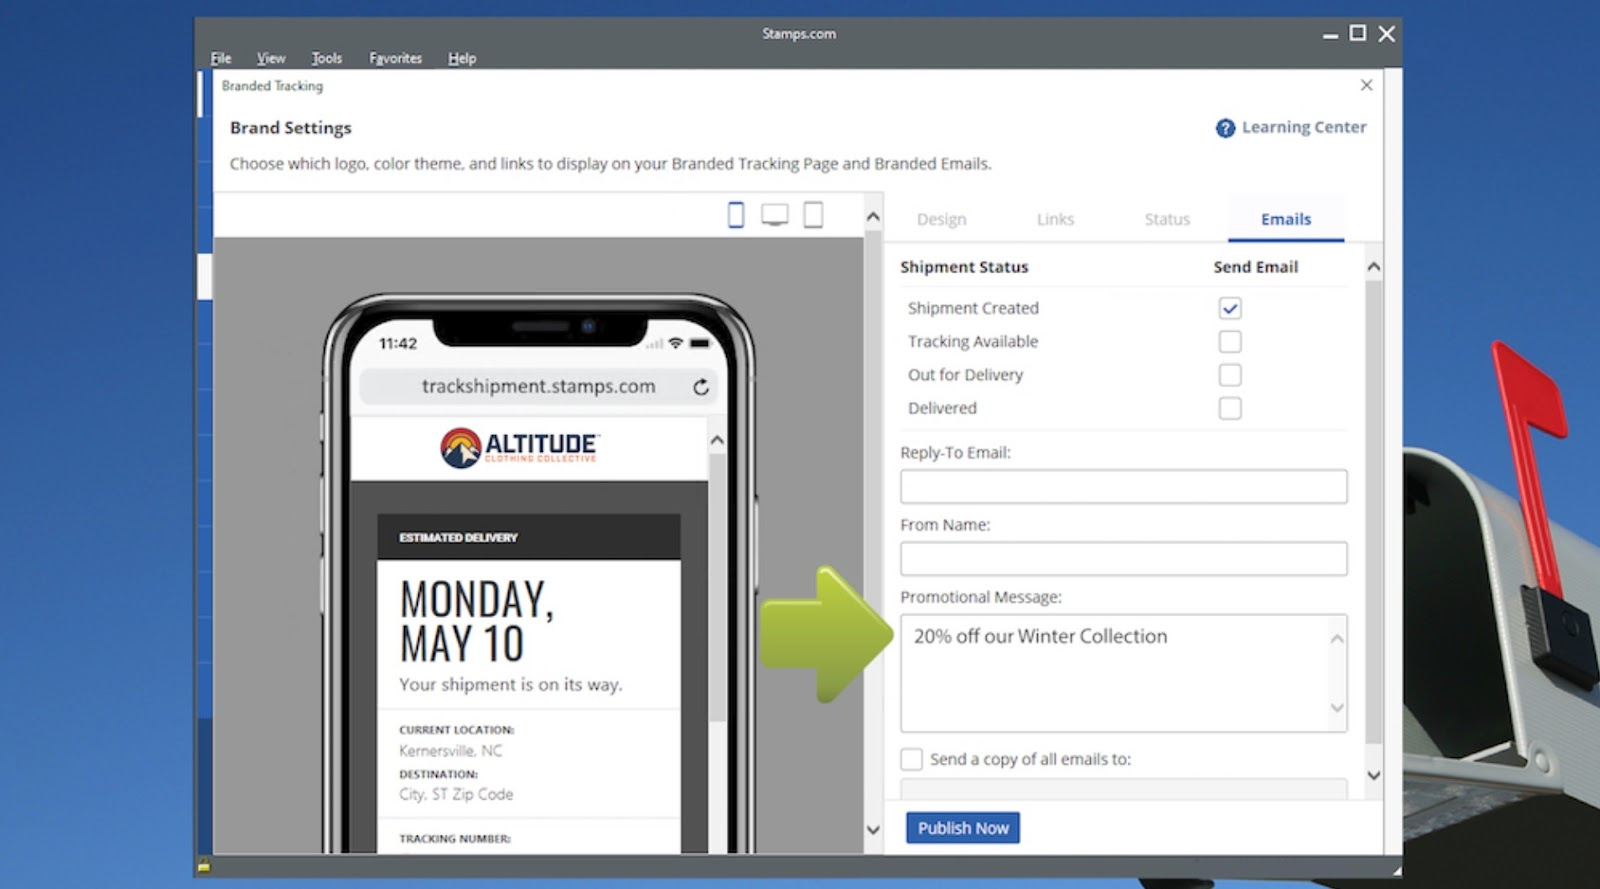Select the tablet preview icon
1600x889 pixels.
click(813, 215)
